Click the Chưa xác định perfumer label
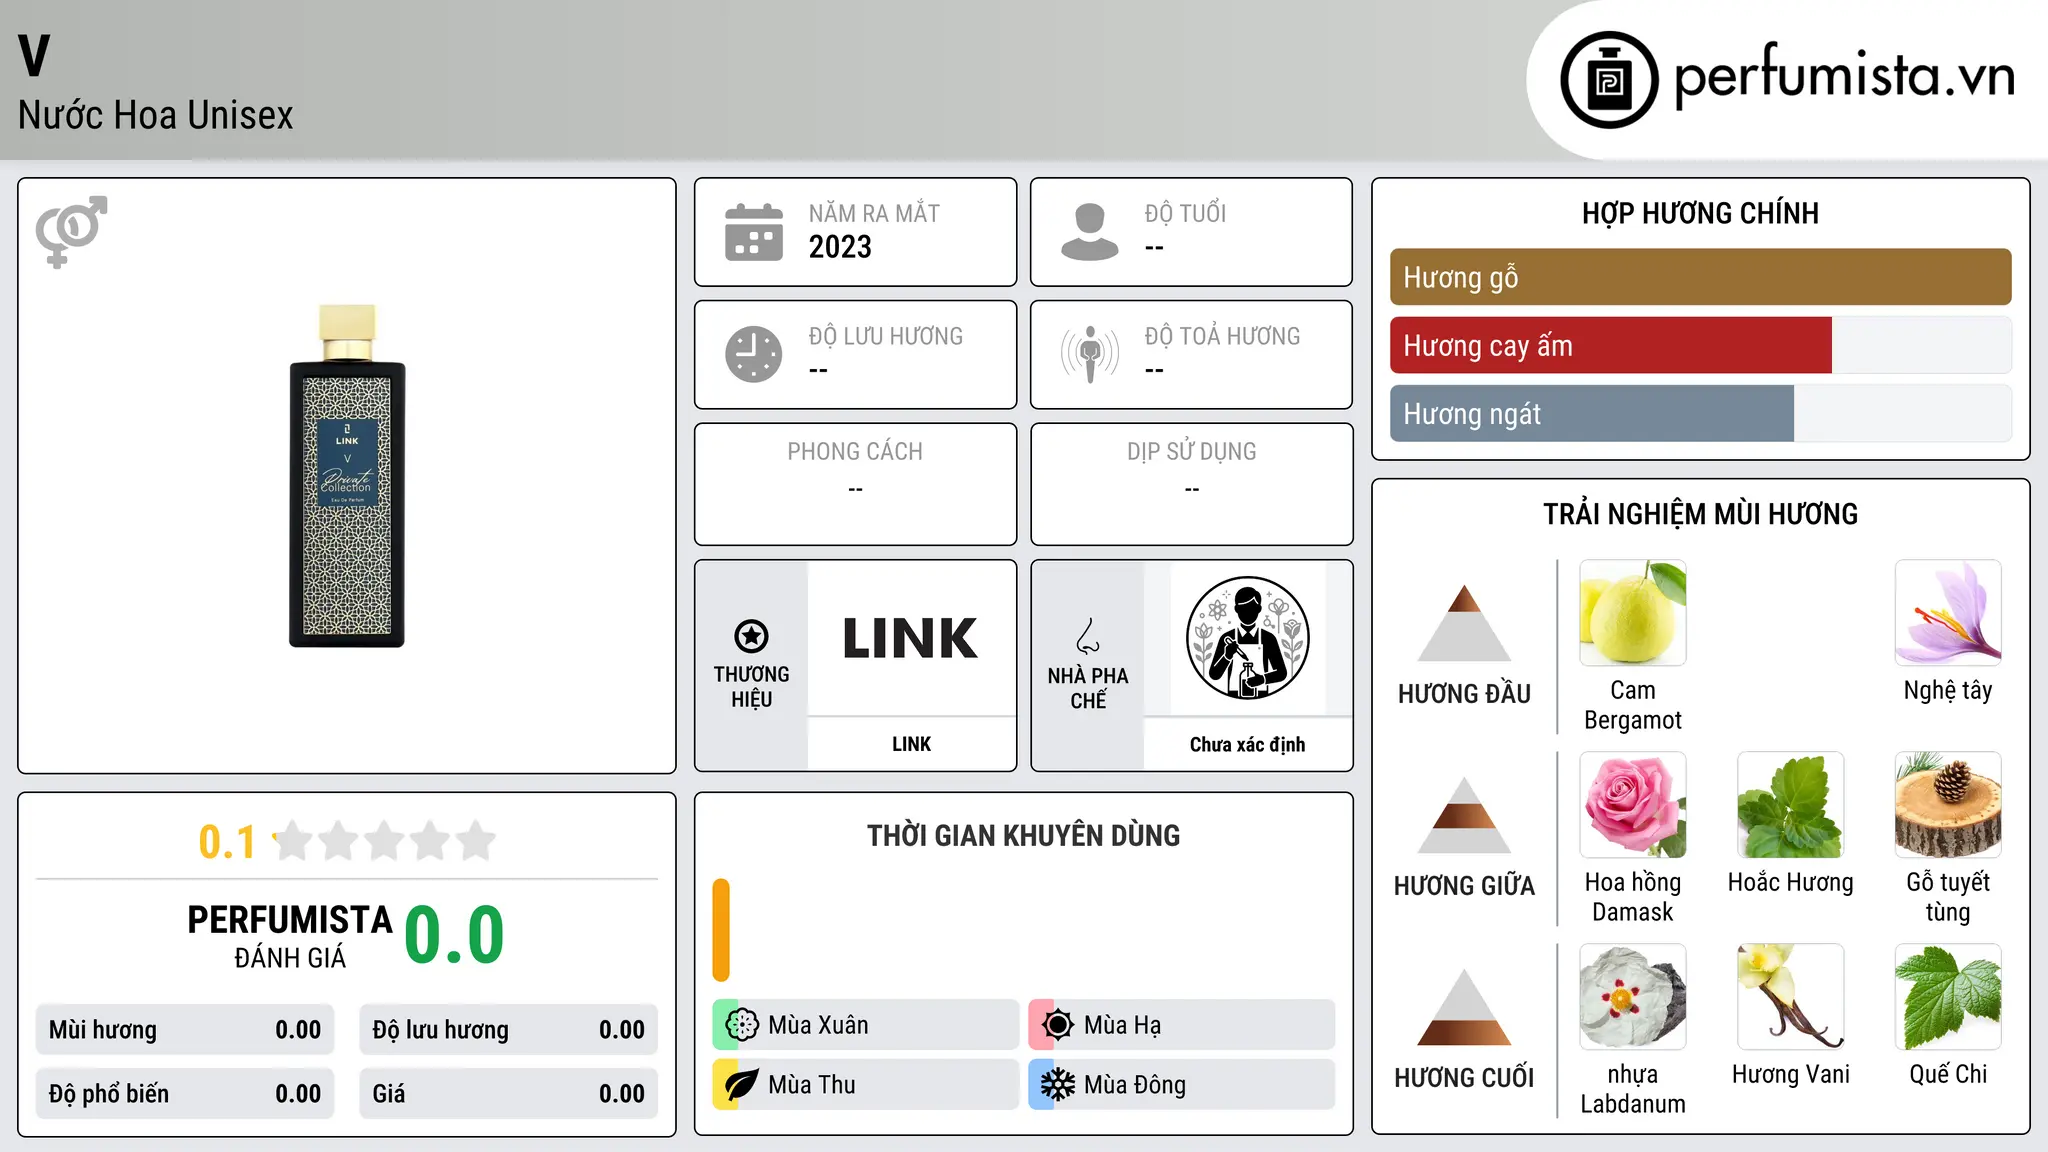This screenshot has width=2048, height=1152. 1247,744
